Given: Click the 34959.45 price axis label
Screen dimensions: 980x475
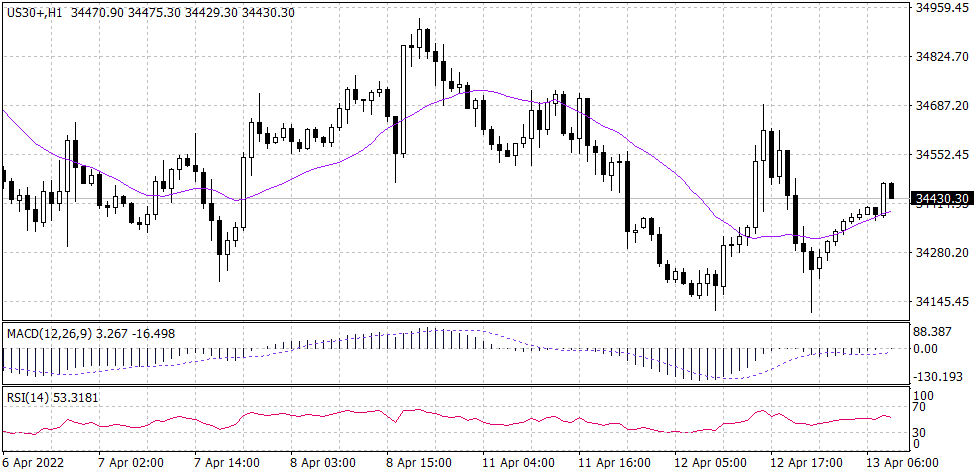Looking at the screenshot, I should coord(945,8).
